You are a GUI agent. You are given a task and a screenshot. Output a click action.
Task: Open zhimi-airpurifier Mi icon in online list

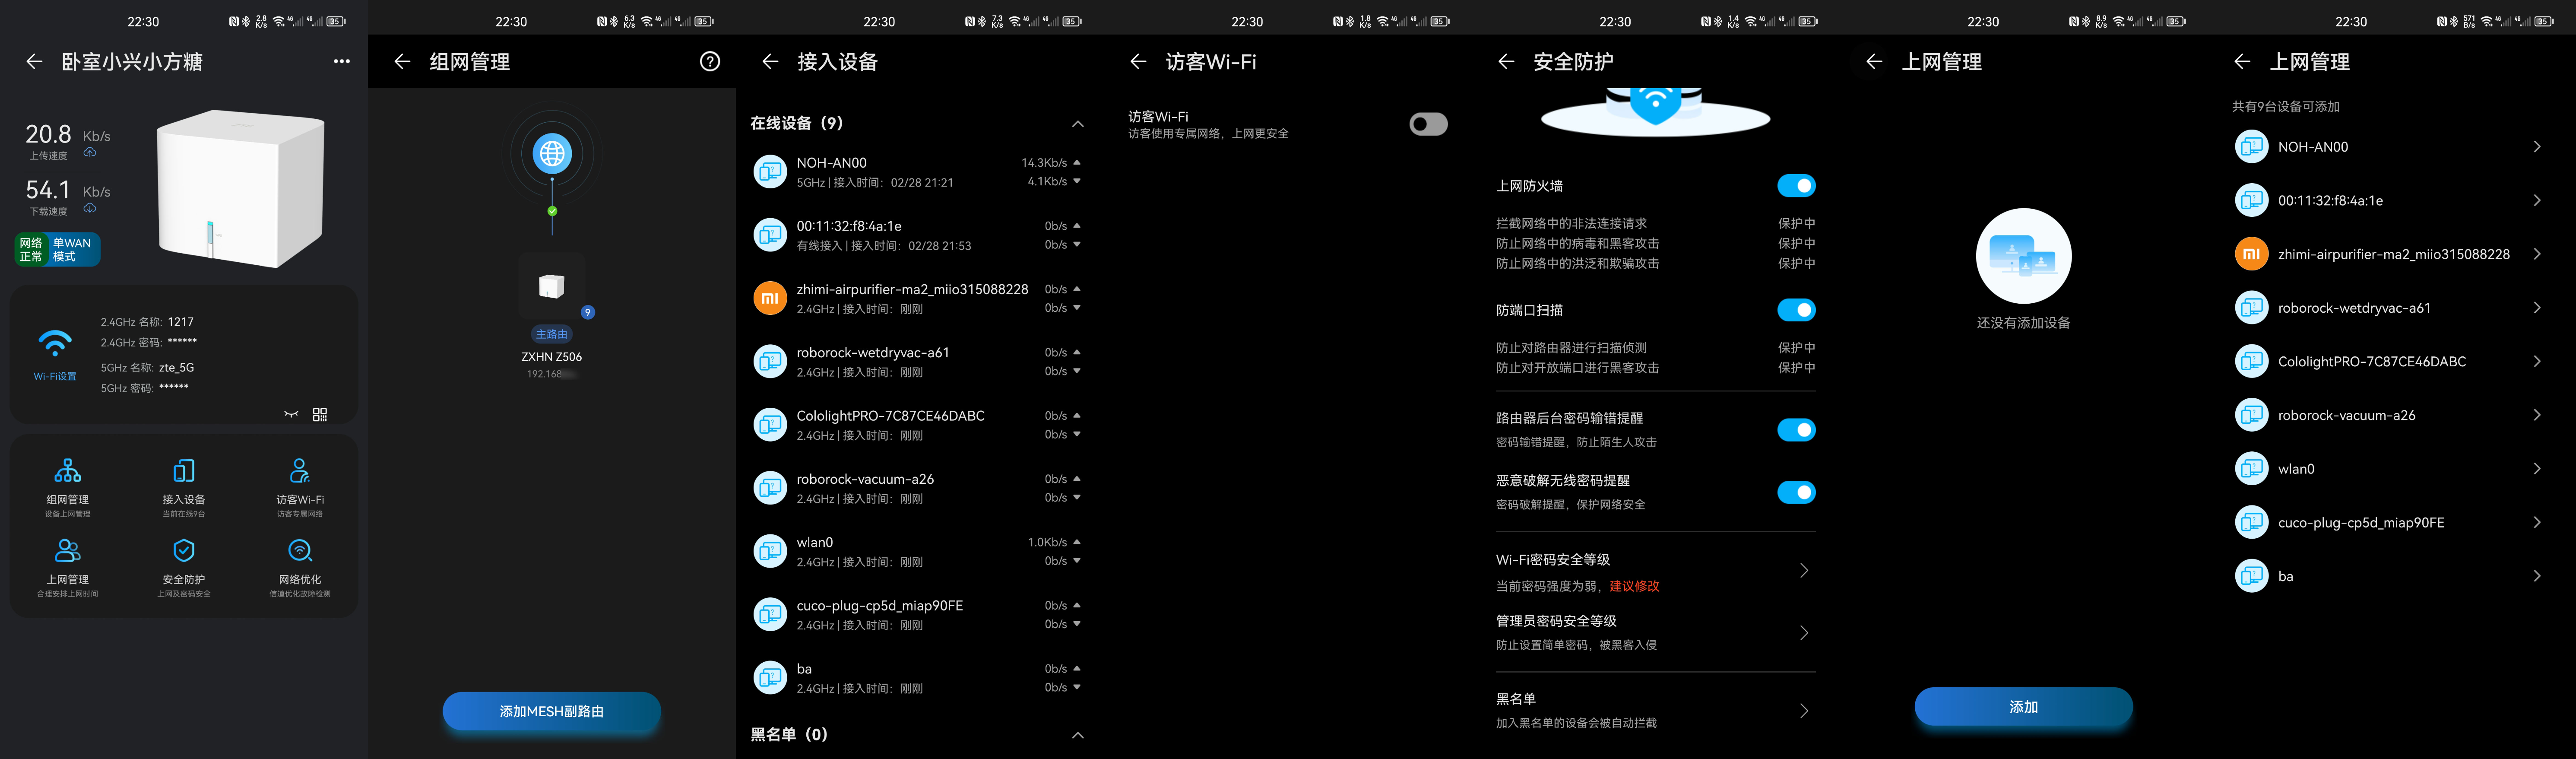pyautogui.click(x=770, y=298)
